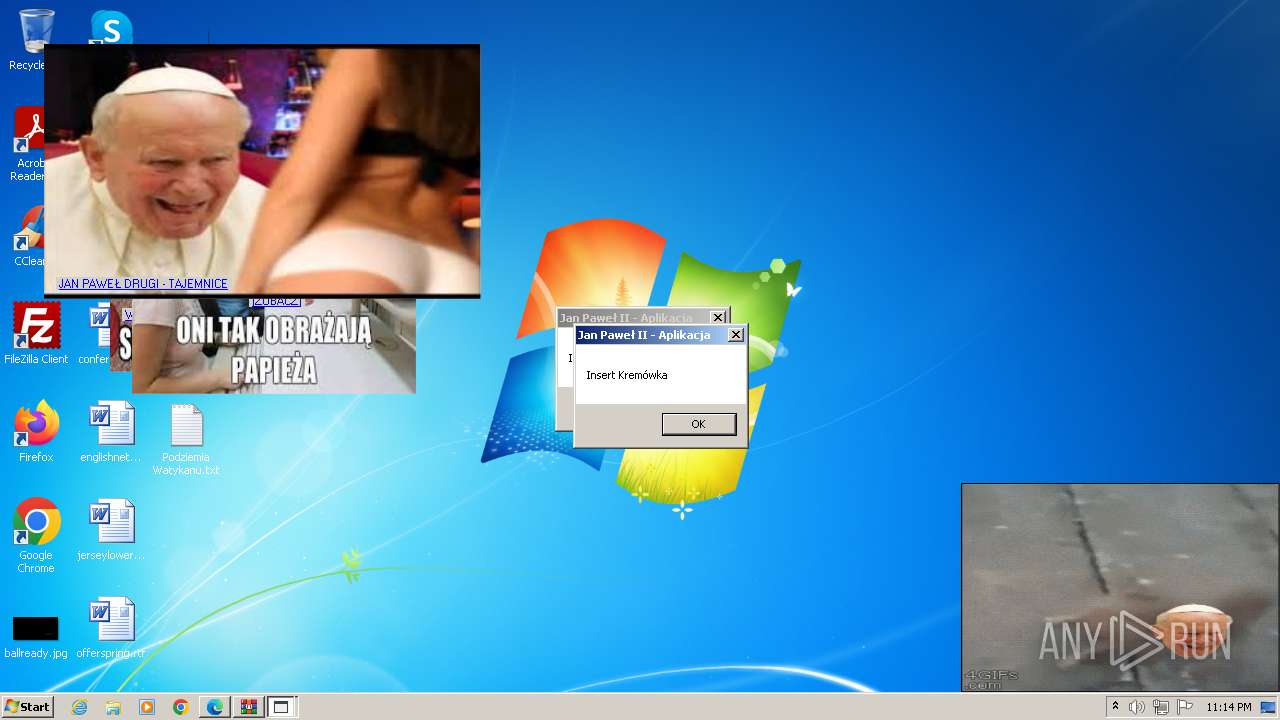Click the Show desktop tray button

(1269, 707)
